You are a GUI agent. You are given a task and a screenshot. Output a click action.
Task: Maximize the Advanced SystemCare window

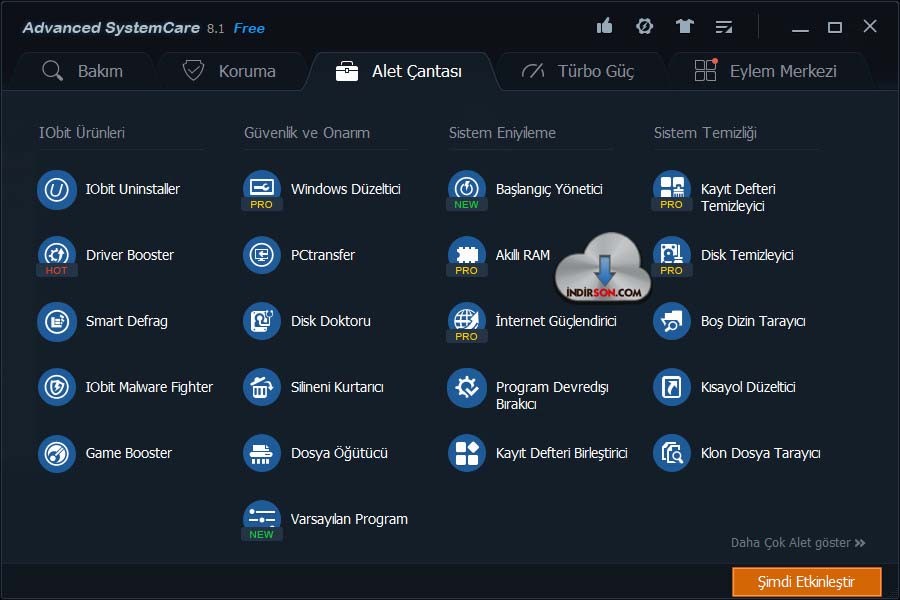[x=835, y=27]
